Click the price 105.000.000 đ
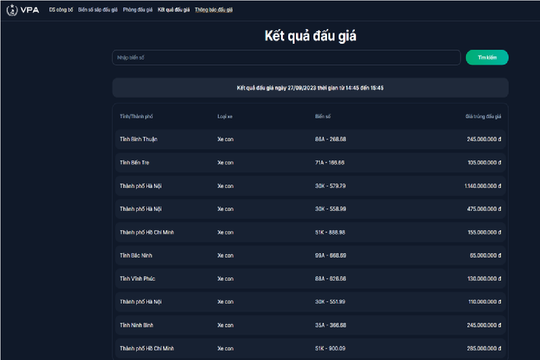This screenshot has width=540, height=360. [x=484, y=163]
